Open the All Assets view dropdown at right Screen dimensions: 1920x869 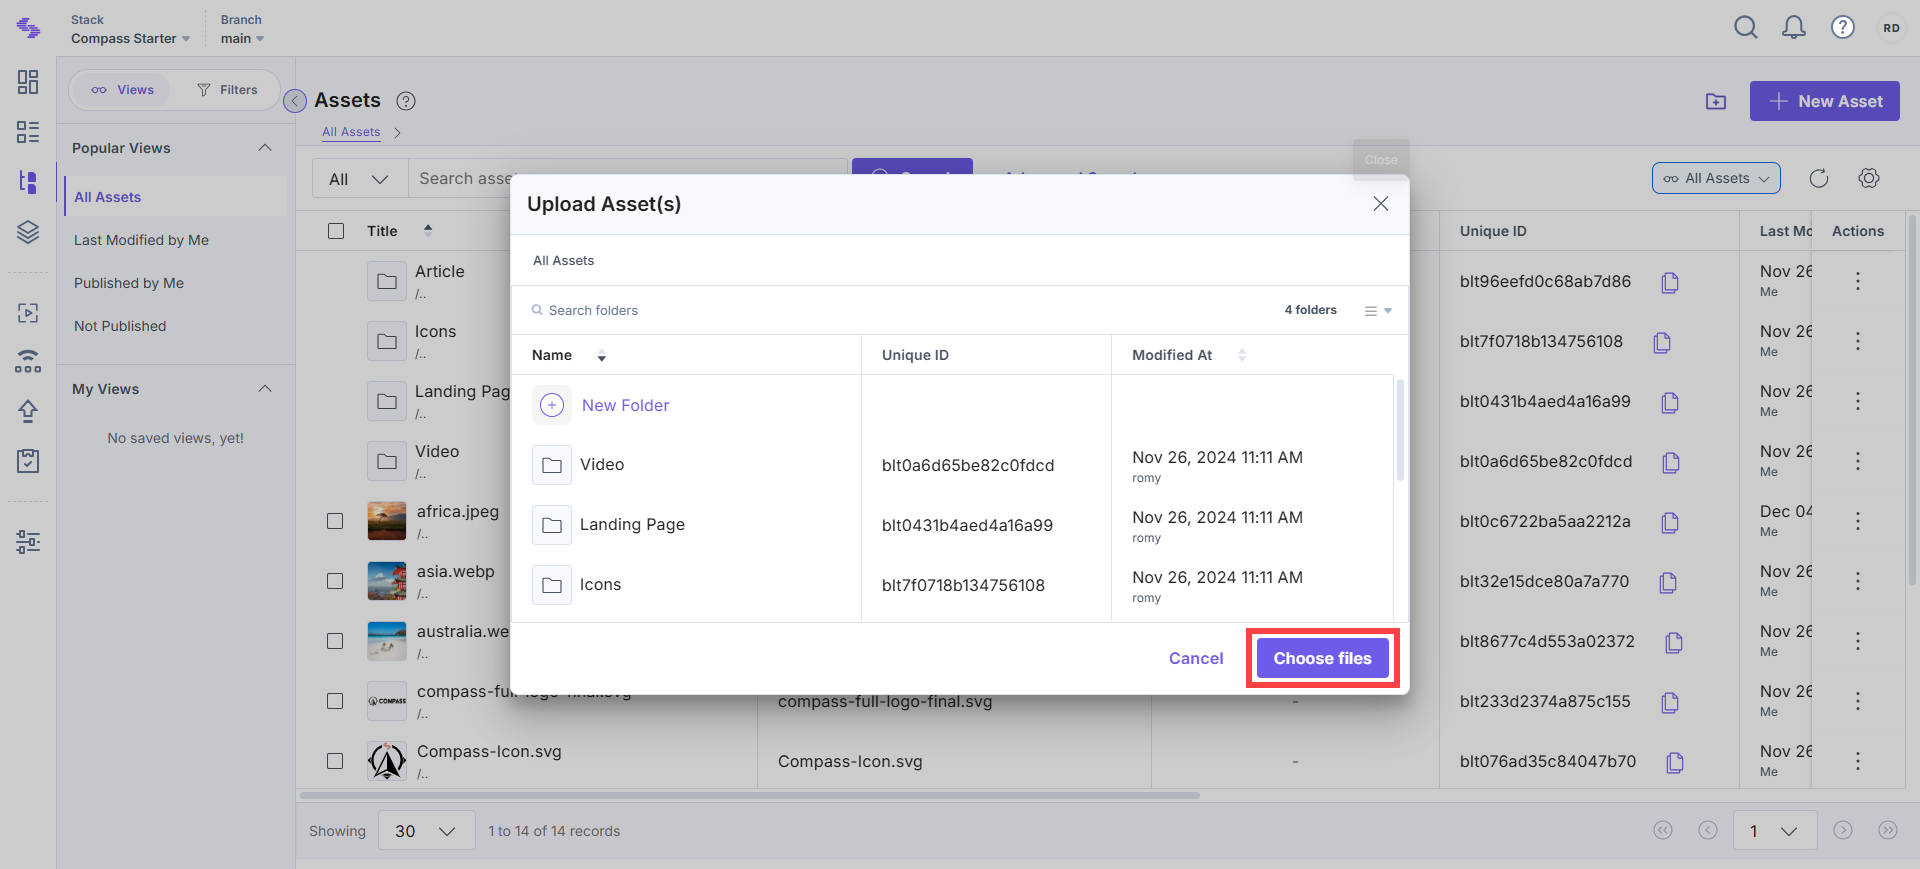[x=1716, y=178]
